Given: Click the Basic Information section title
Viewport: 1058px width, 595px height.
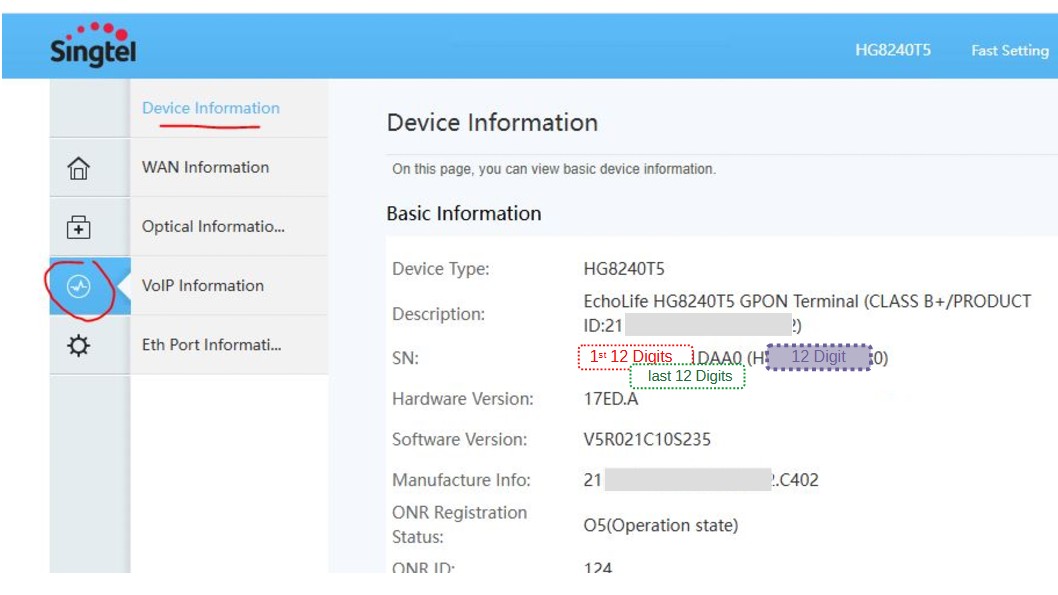Looking at the screenshot, I should (x=464, y=213).
